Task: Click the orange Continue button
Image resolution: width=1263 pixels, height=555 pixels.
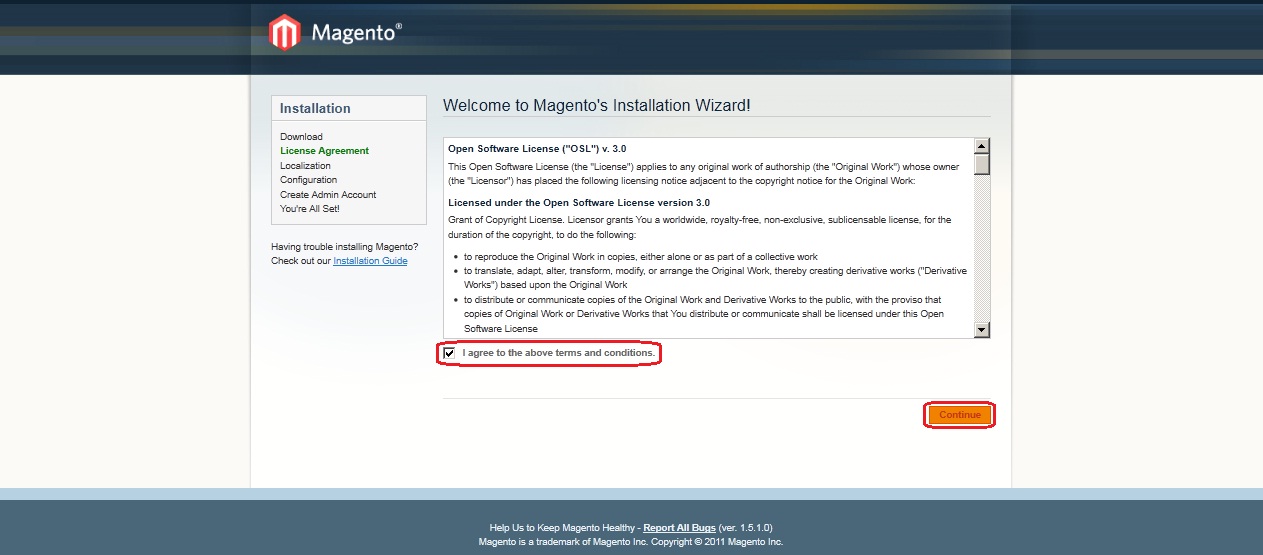Action: [959, 414]
